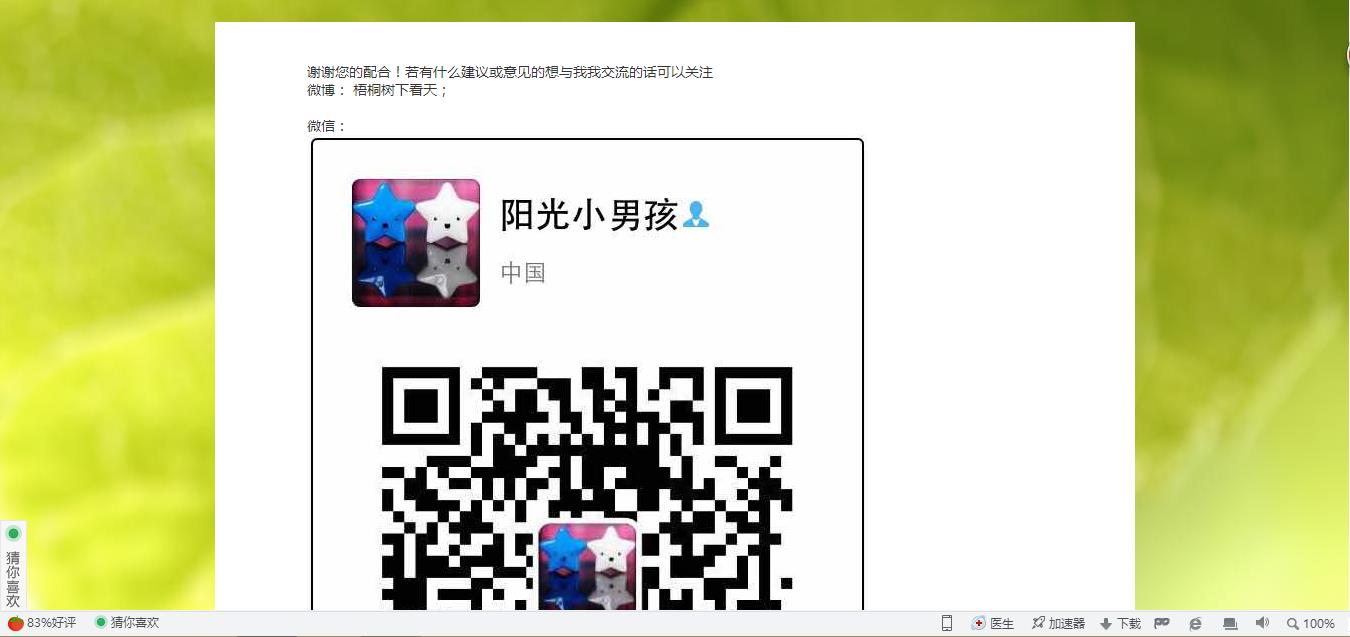Viewport: 1350px width, 637px height.
Task: Click the text 微博： 梧桐树下看天；
Action: coord(378,90)
